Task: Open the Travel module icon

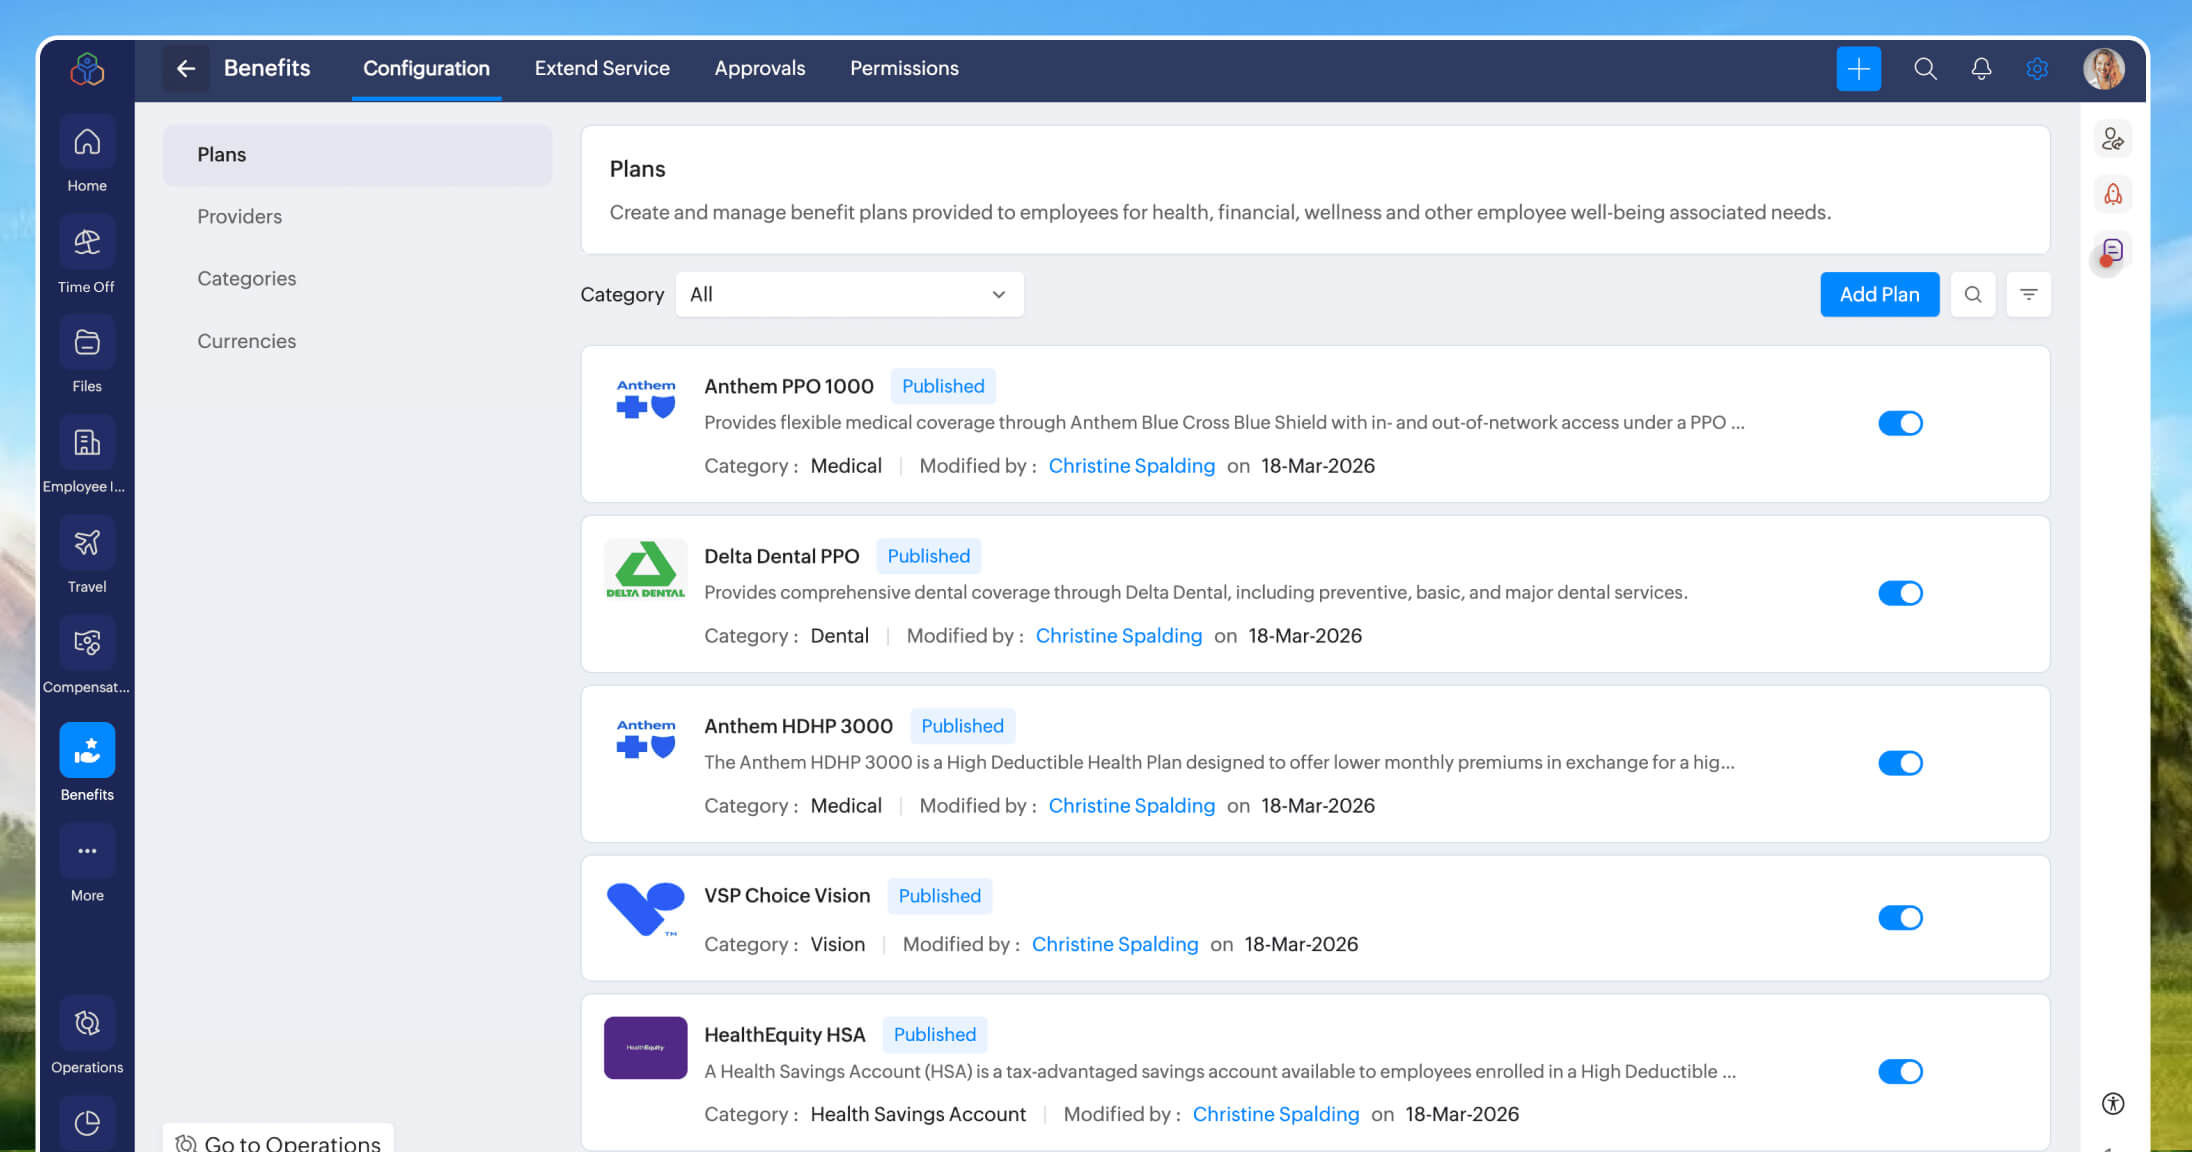Action: click(87, 543)
